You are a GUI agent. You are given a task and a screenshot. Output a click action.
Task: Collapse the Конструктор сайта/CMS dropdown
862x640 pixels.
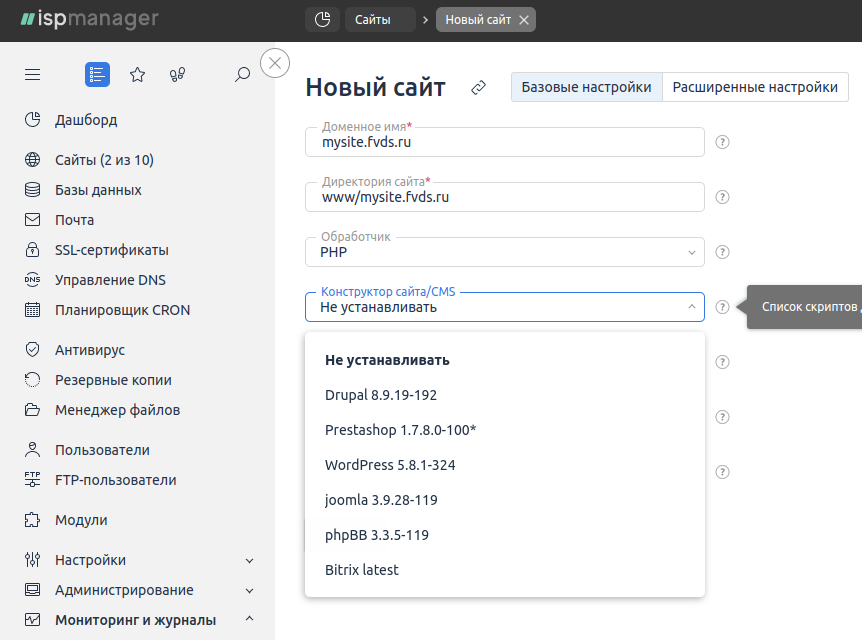click(x=505, y=307)
